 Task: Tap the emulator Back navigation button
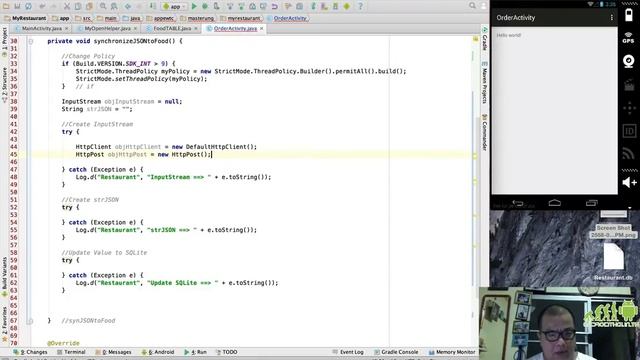(x=518, y=203)
